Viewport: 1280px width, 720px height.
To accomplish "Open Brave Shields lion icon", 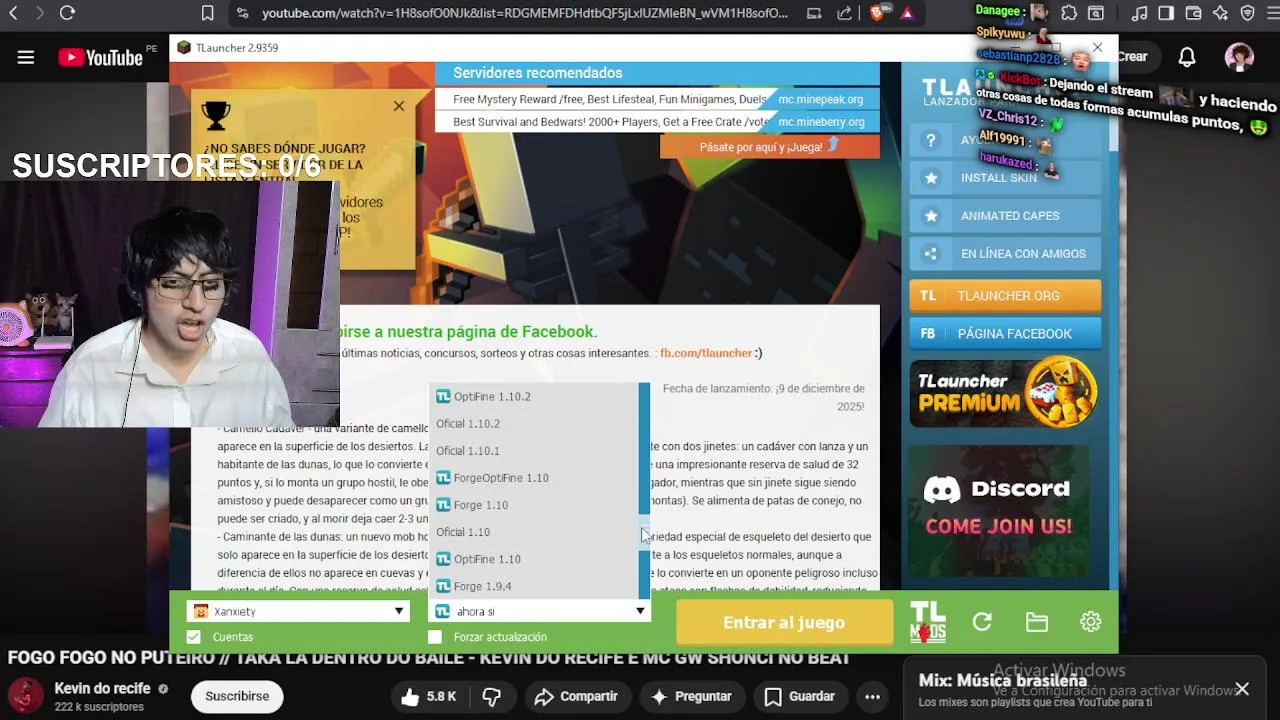I will click(877, 13).
